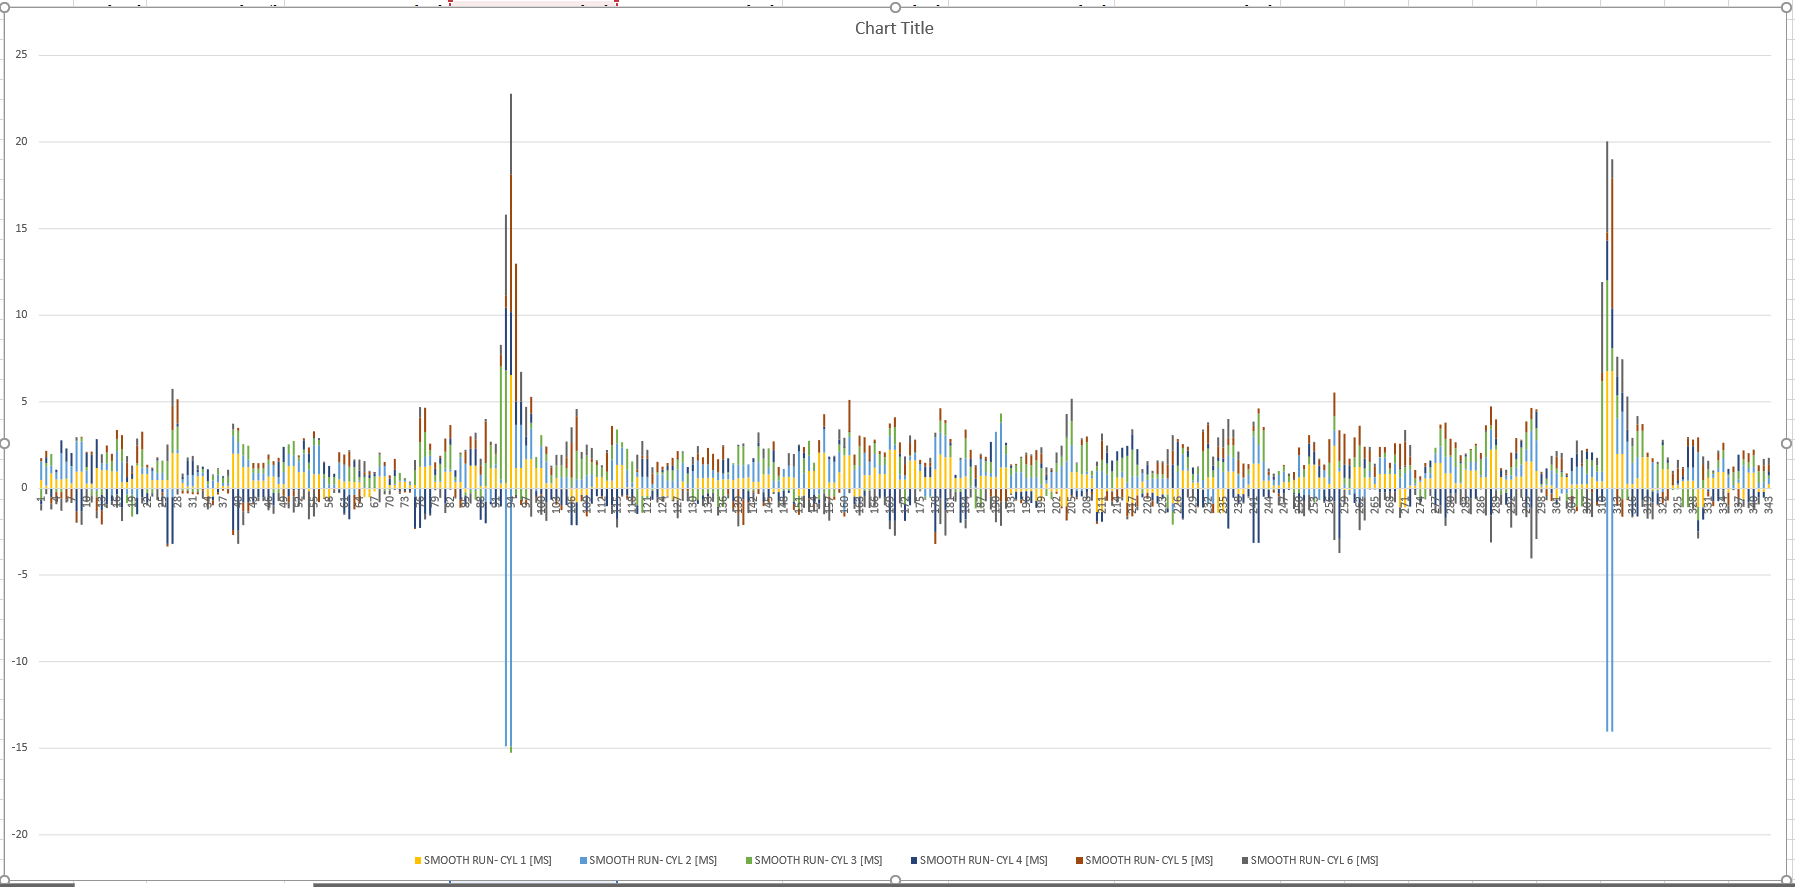This screenshot has width=1795, height=887.
Task: Click the top-right corner chart resize handle
Action: [1787, 8]
